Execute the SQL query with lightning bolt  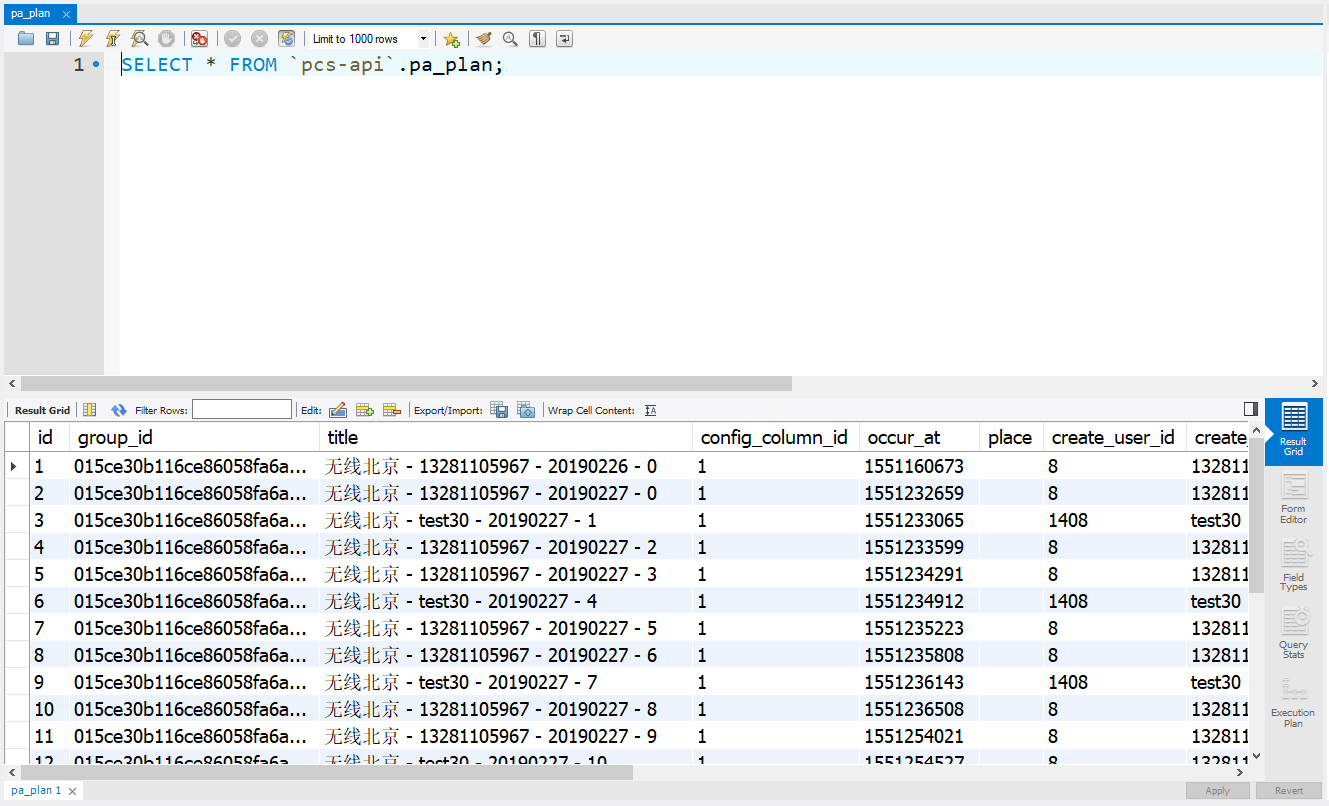(x=86, y=39)
